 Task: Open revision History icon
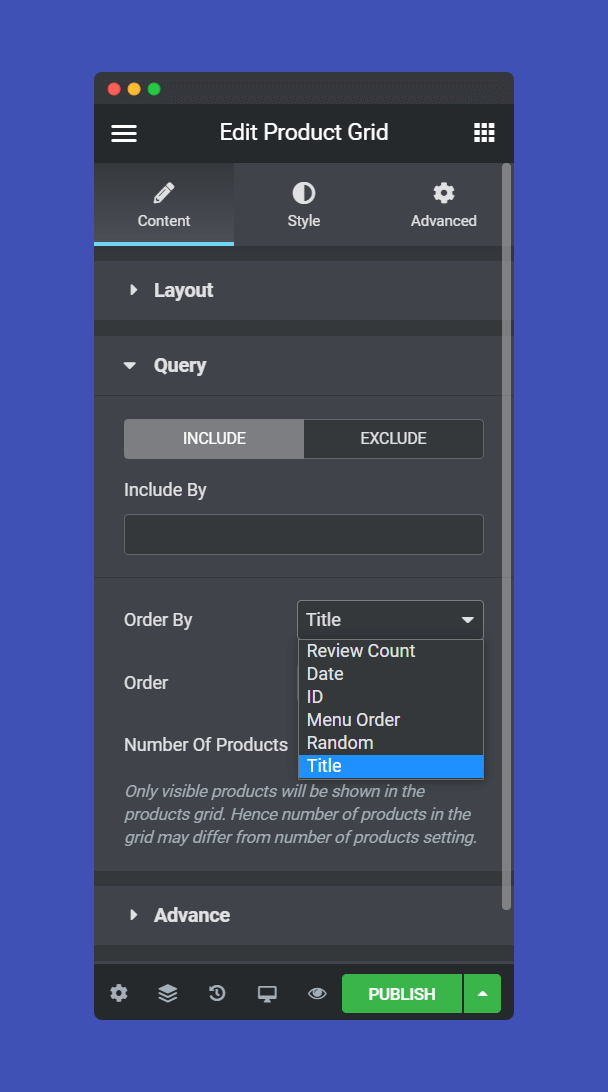pos(217,993)
